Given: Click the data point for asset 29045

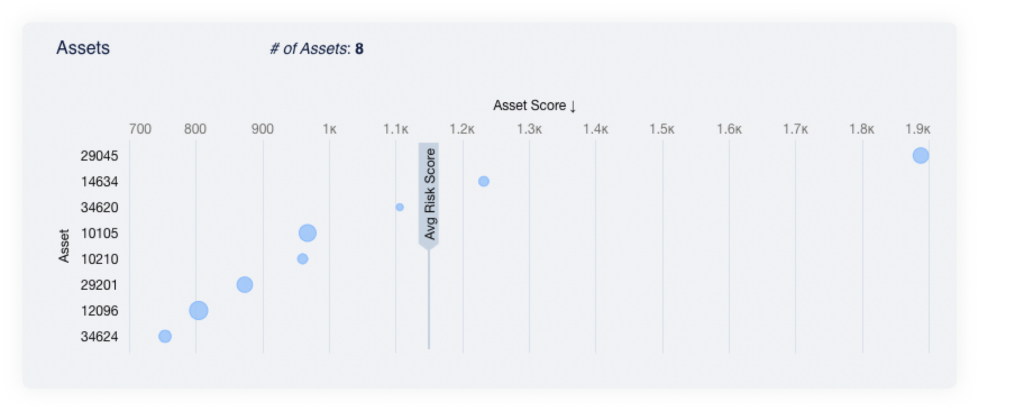Looking at the screenshot, I should tap(920, 155).
